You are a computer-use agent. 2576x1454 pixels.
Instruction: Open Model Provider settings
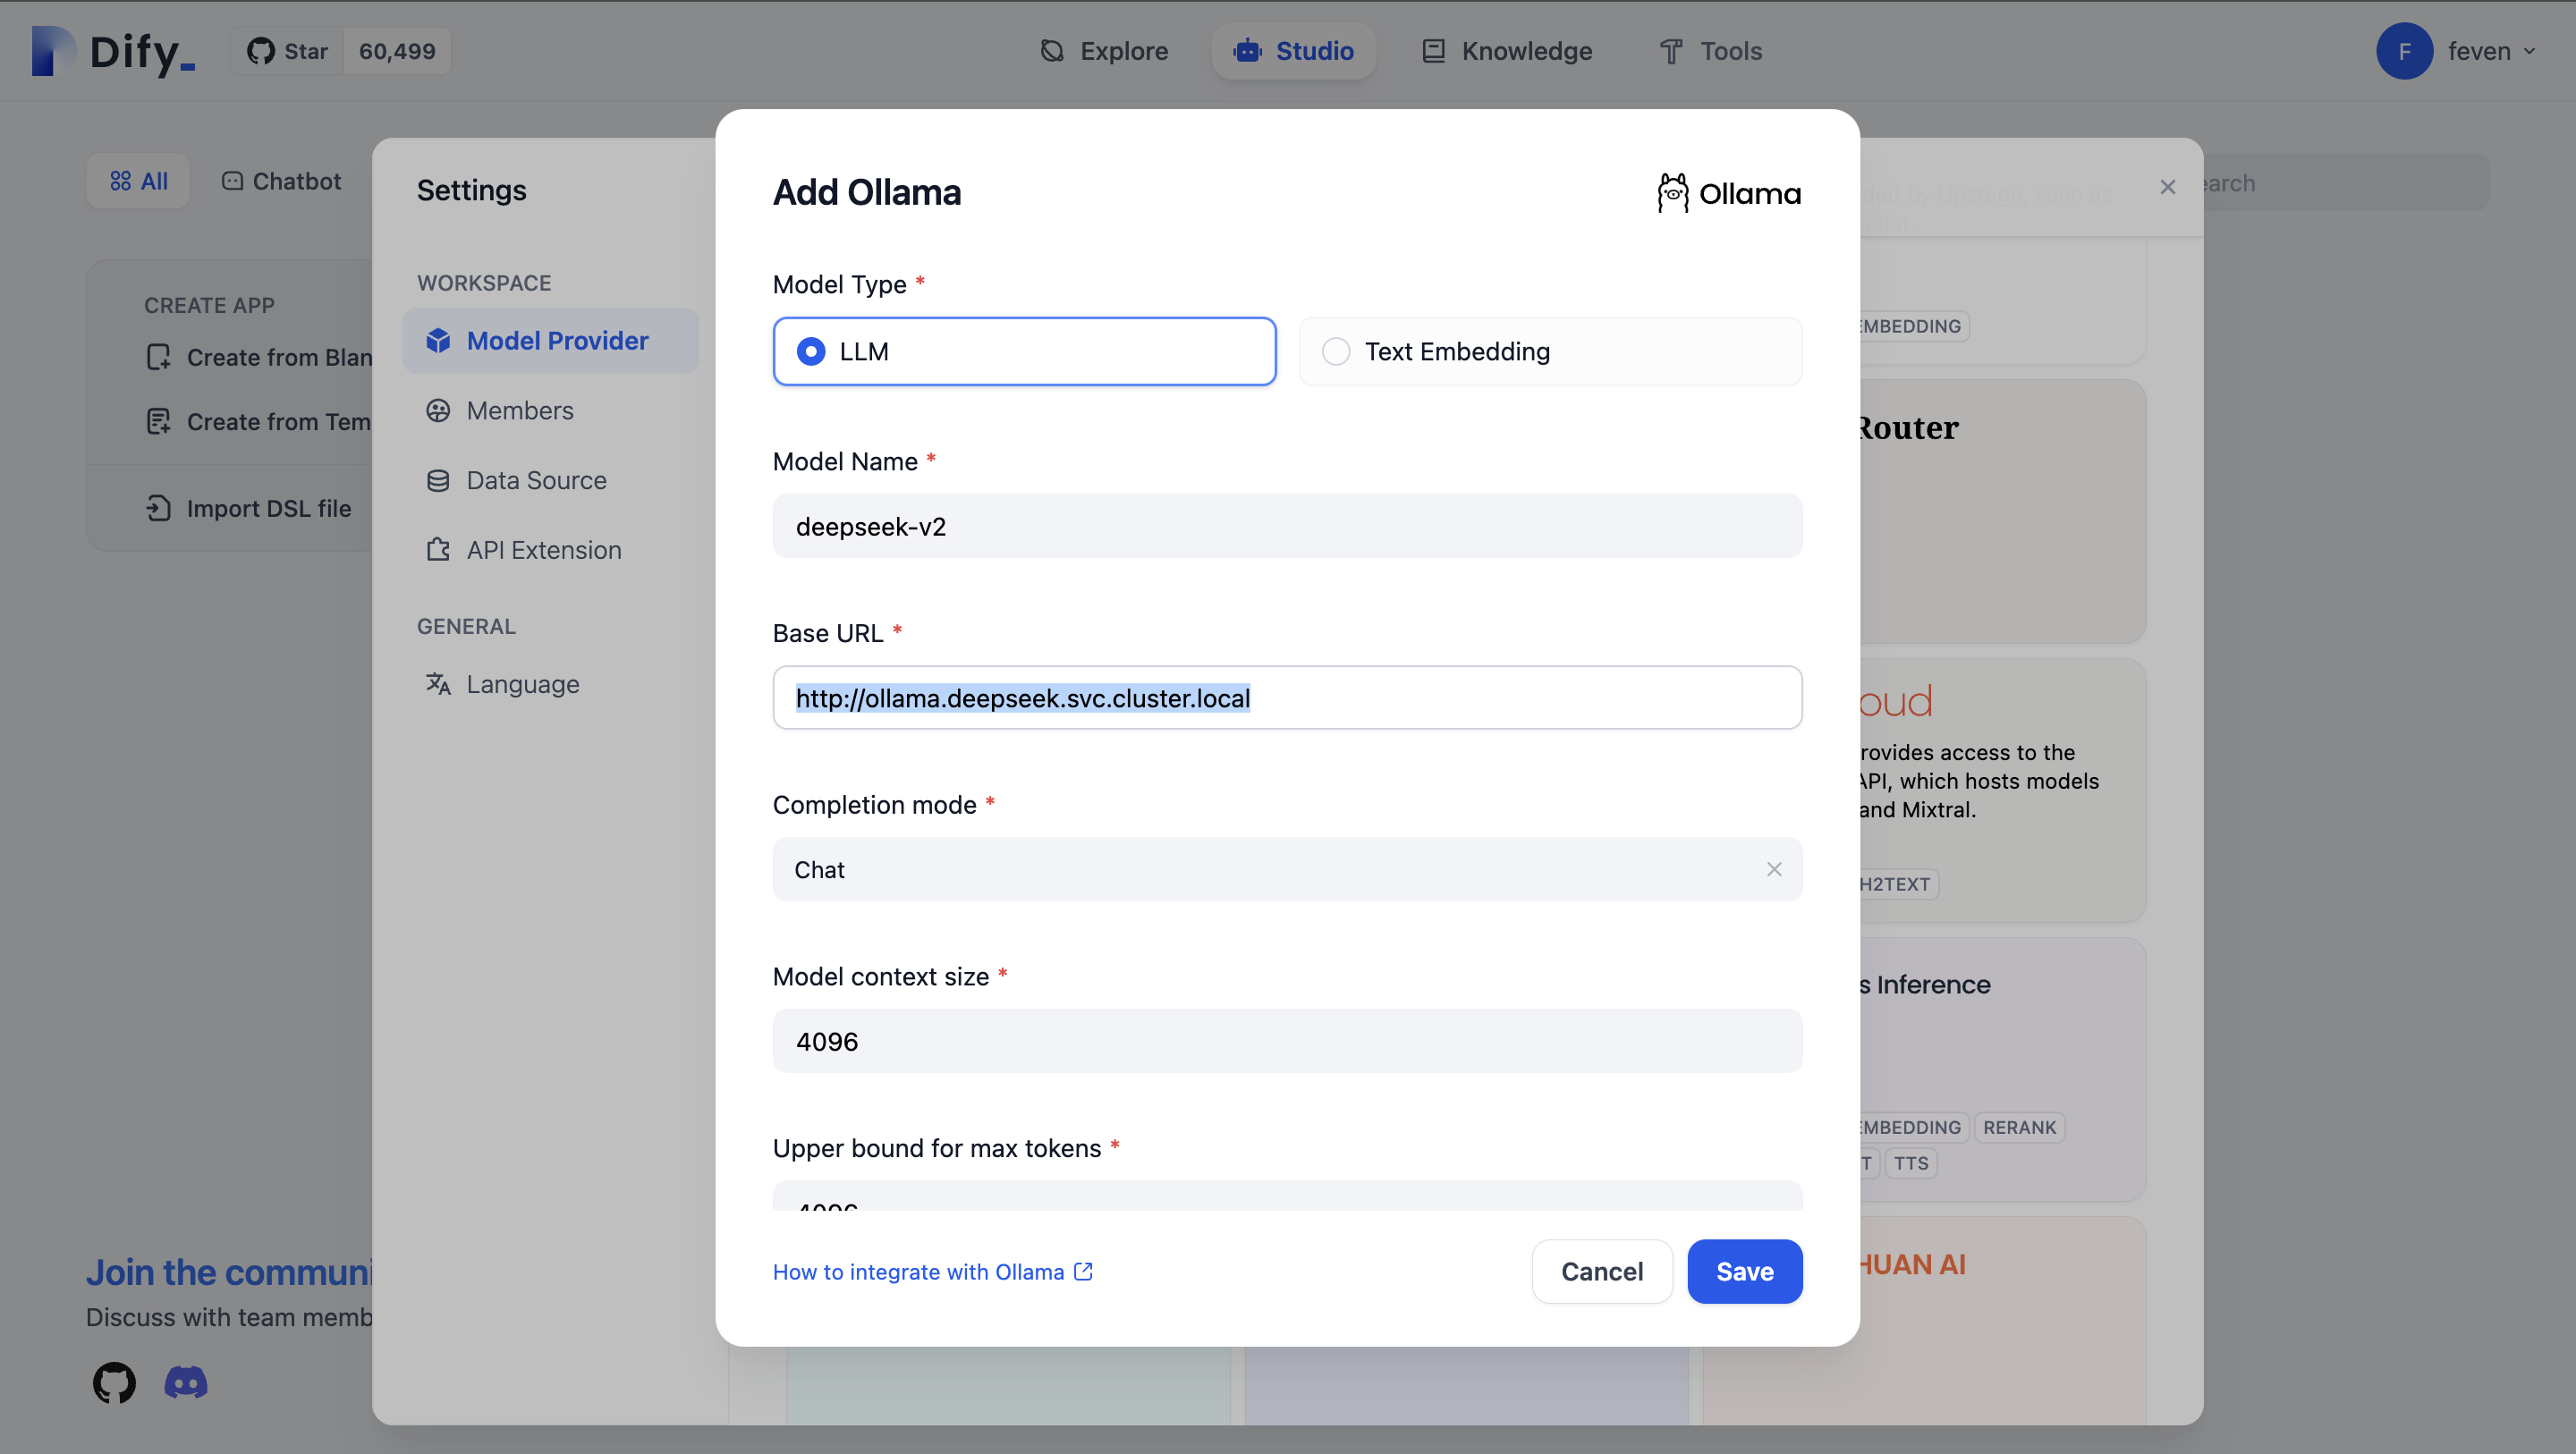coord(551,341)
